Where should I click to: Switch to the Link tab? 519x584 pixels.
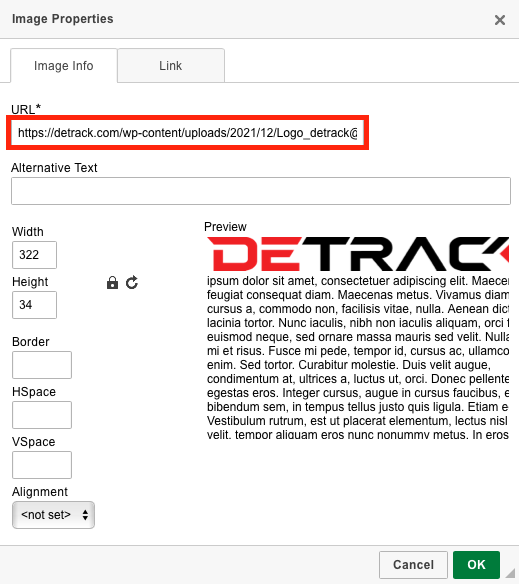point(171,66)
